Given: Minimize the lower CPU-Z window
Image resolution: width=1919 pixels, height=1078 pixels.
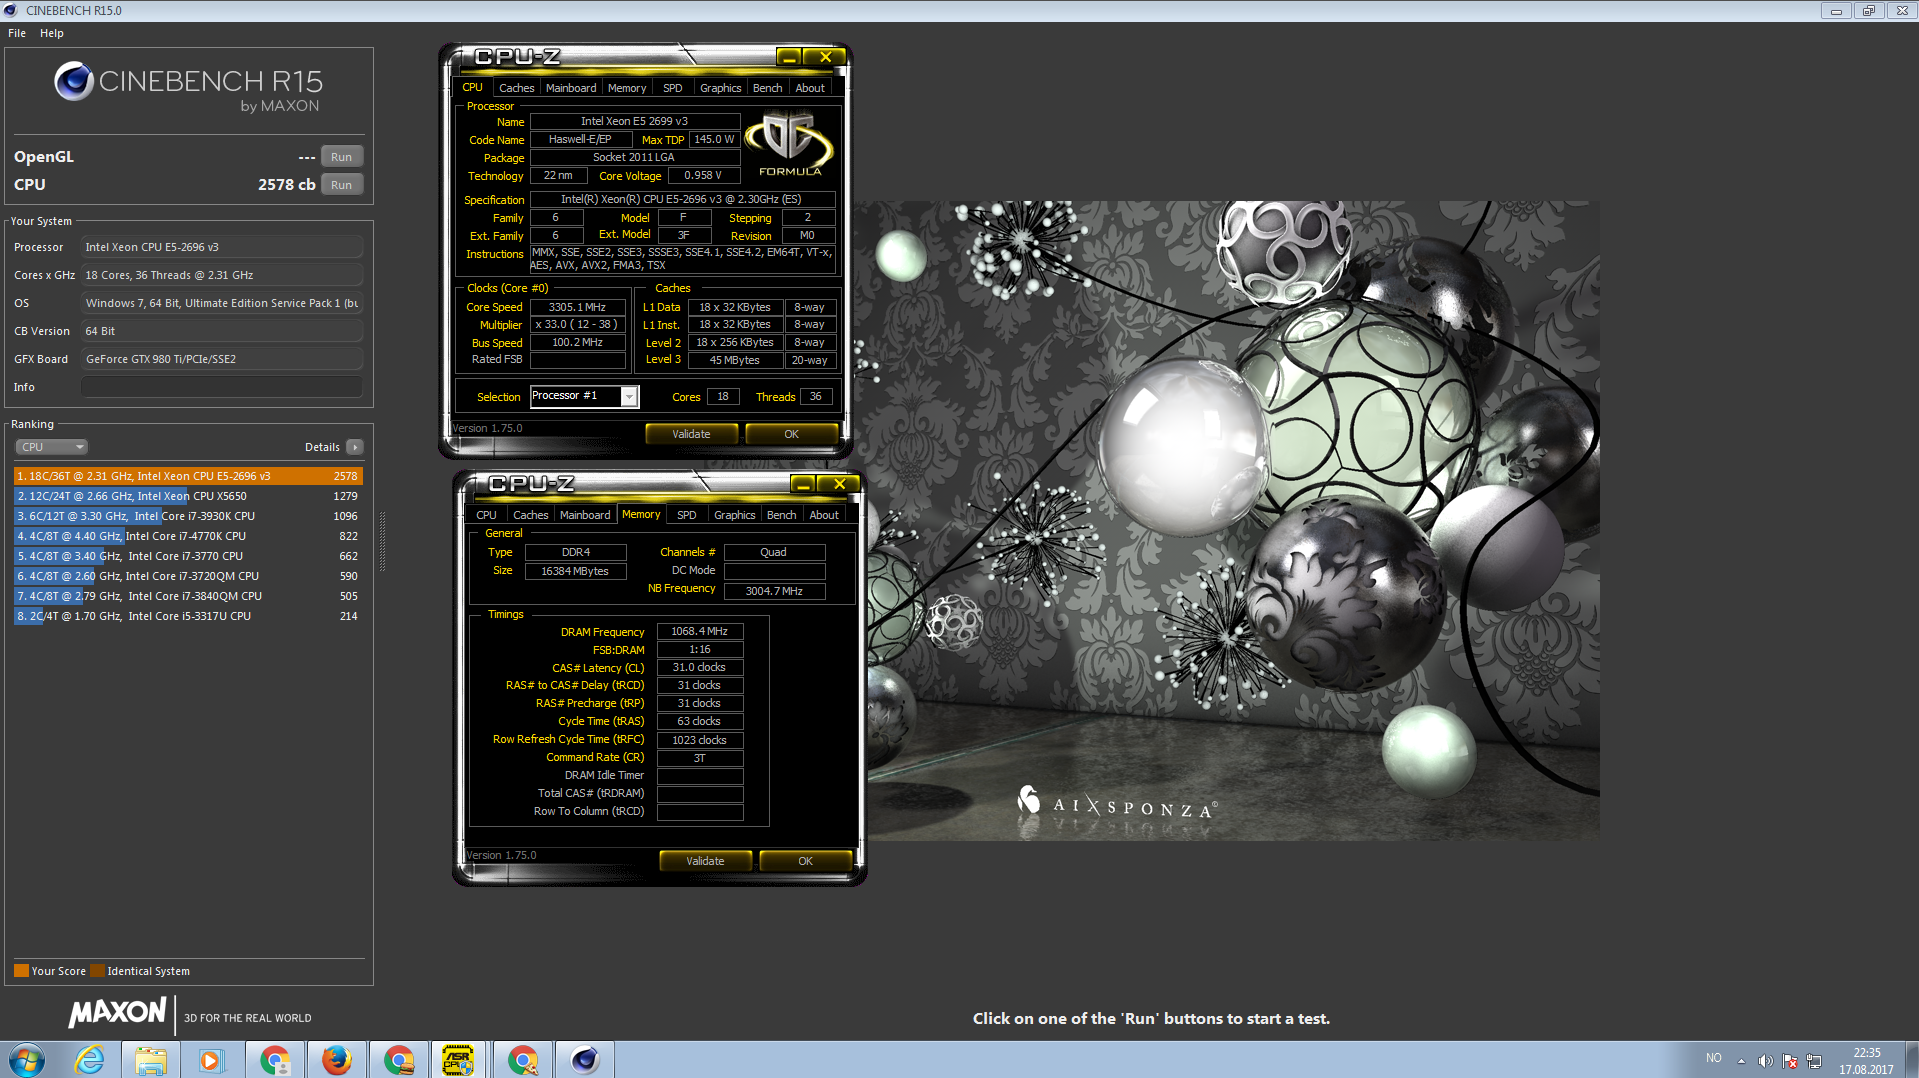Looking at the screenshot, I should [x=803, y=484].
